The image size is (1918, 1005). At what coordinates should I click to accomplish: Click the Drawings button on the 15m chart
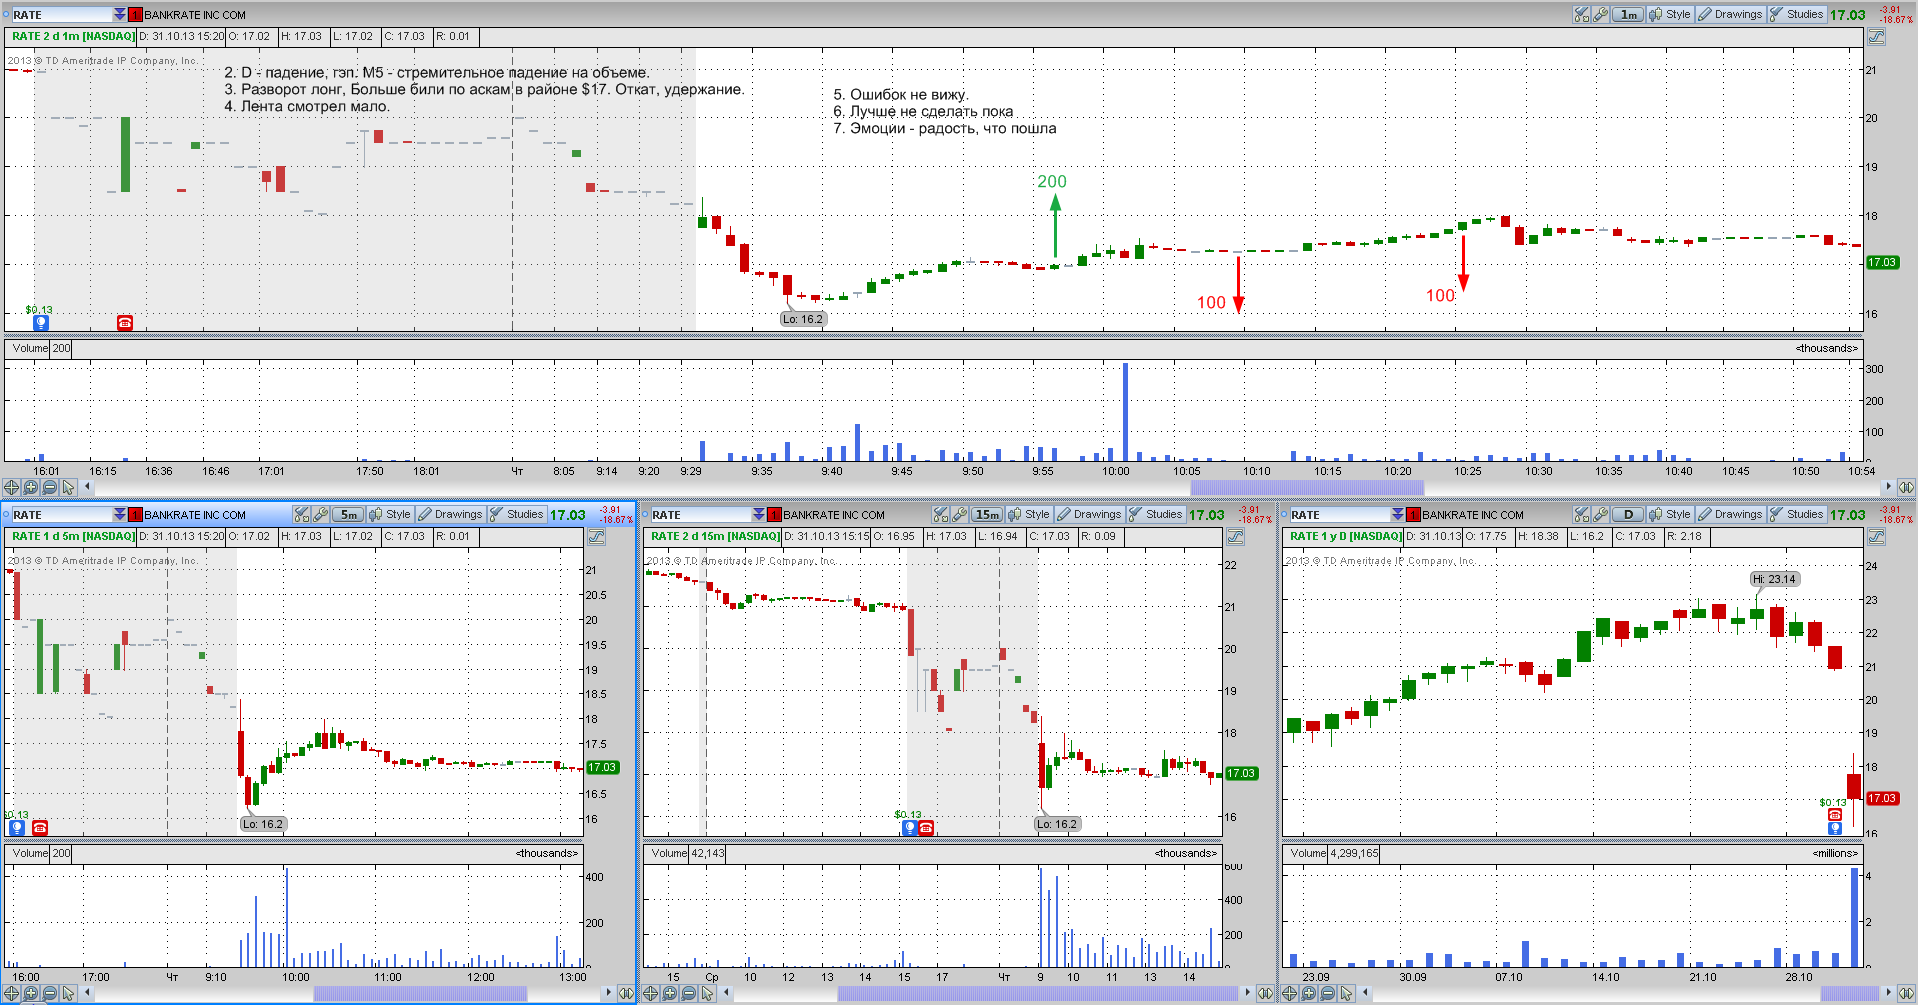pos(1089,514)
